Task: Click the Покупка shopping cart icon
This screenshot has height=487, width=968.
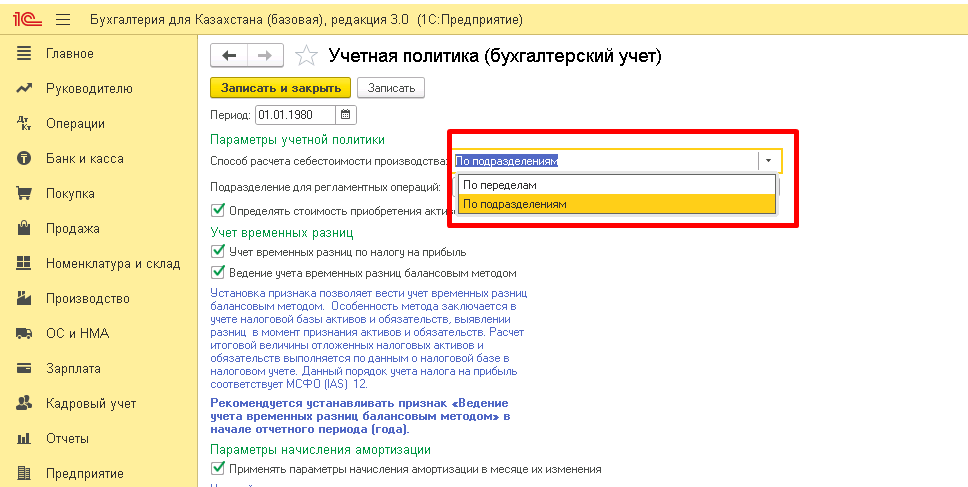Action: pyautogui.click(x=25, y=194)
